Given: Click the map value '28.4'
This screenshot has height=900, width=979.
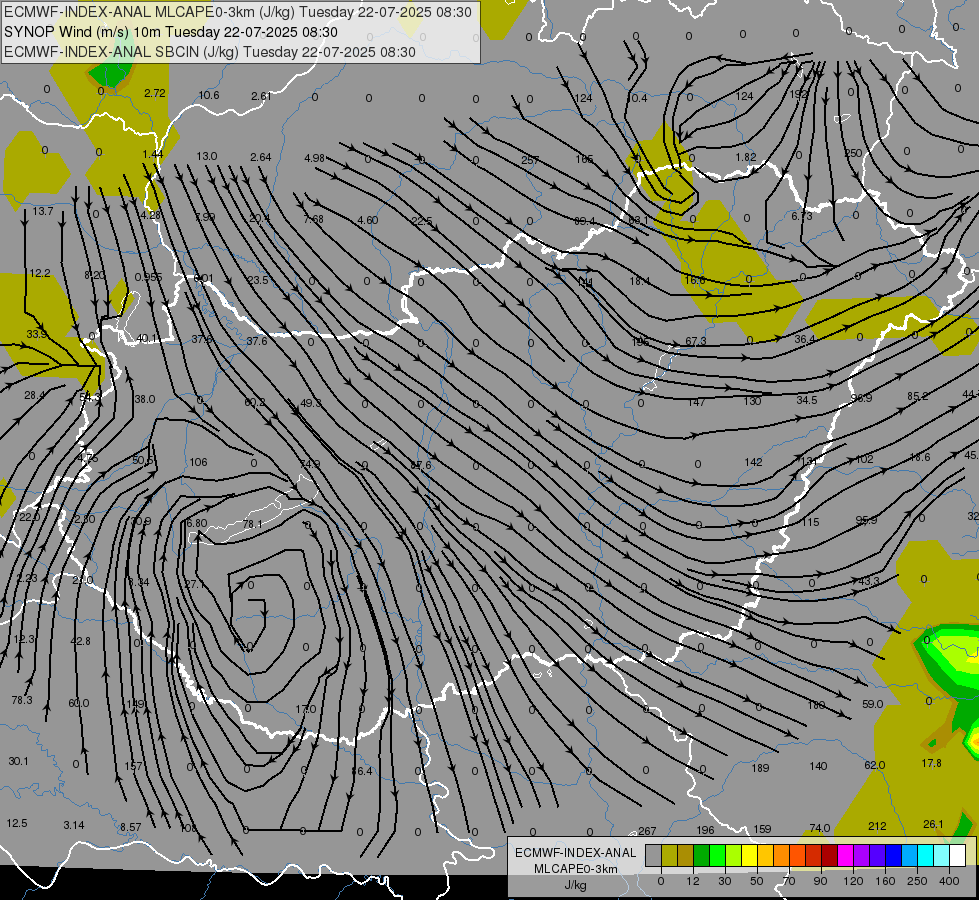Looking at the screenshot, I should pyautogui.click(x=34, y=395).
